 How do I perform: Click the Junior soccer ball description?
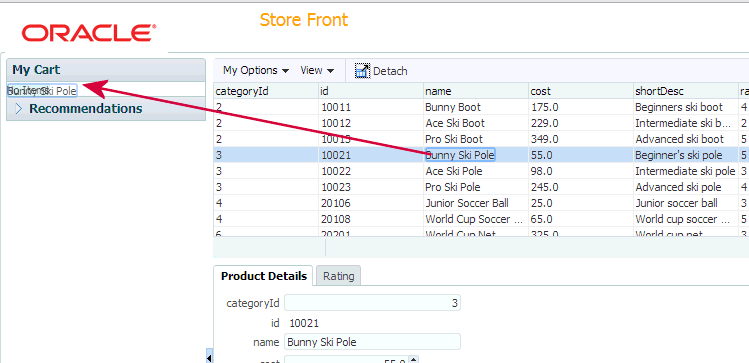click(x=676, y=203)
